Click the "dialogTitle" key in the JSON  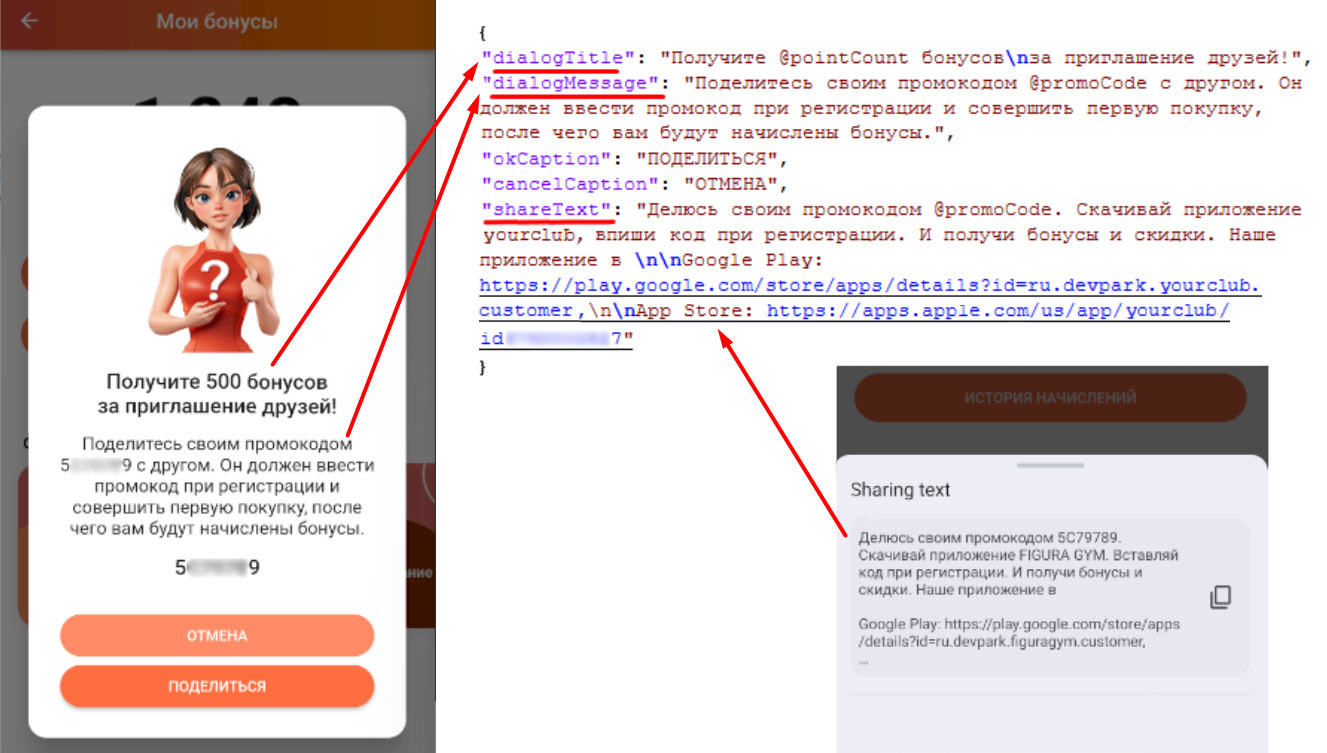559,58
